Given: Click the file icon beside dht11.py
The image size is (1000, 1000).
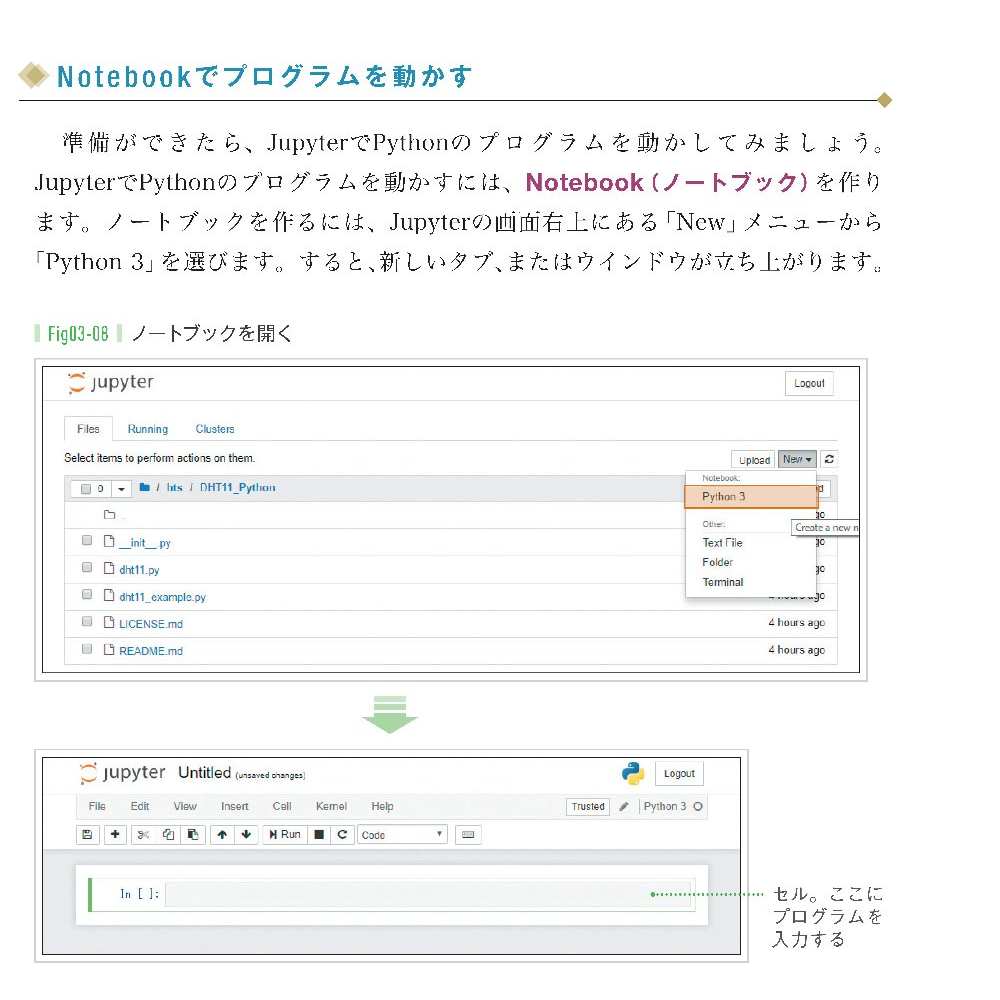Looking at the screenshot, I should (109, 568).
